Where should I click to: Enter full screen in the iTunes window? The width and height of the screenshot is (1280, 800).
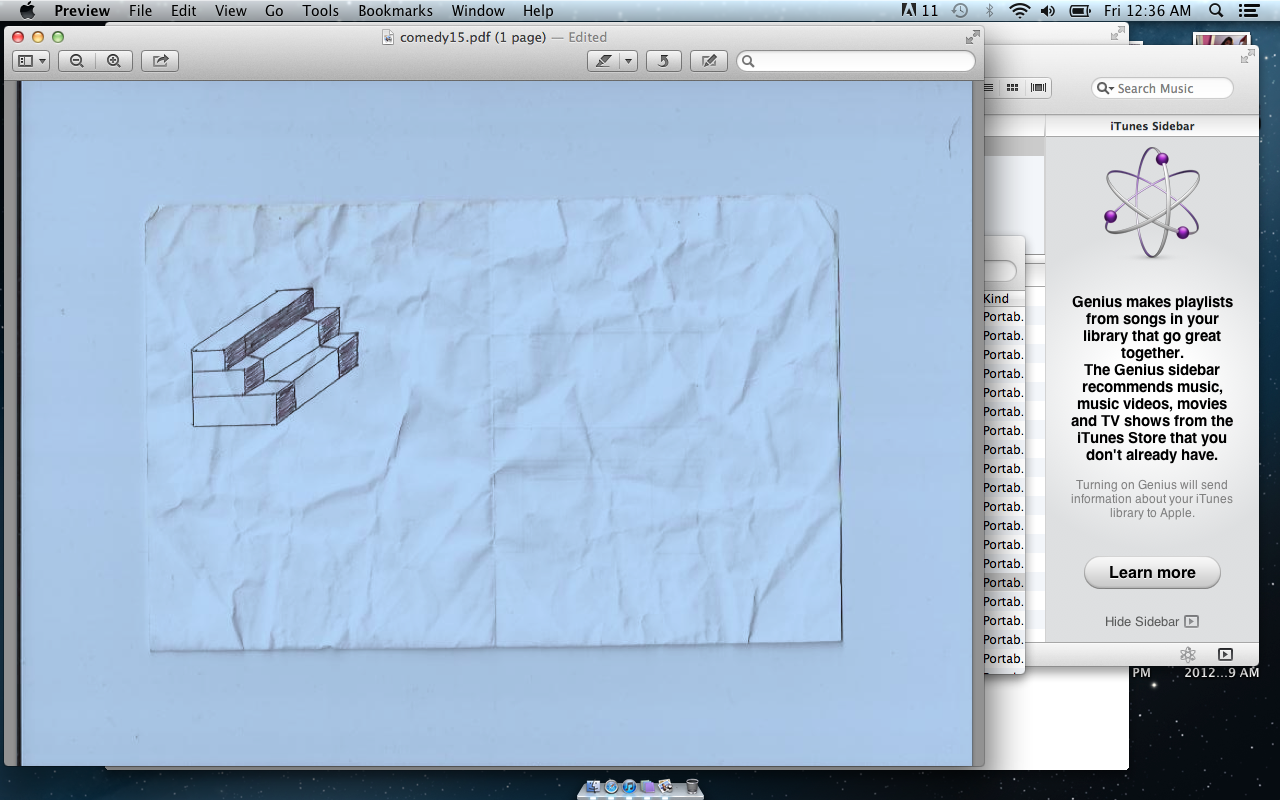[x=1246, y=57]
